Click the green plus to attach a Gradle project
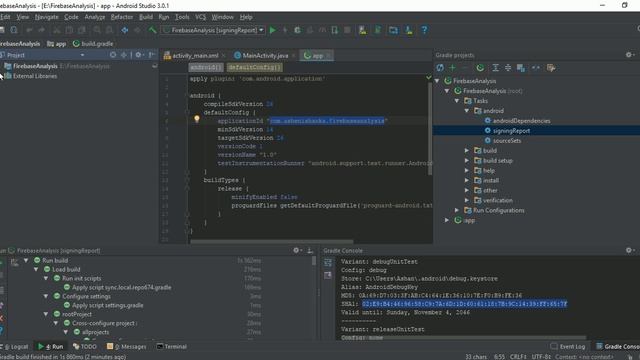 click(x=452, y=68)
